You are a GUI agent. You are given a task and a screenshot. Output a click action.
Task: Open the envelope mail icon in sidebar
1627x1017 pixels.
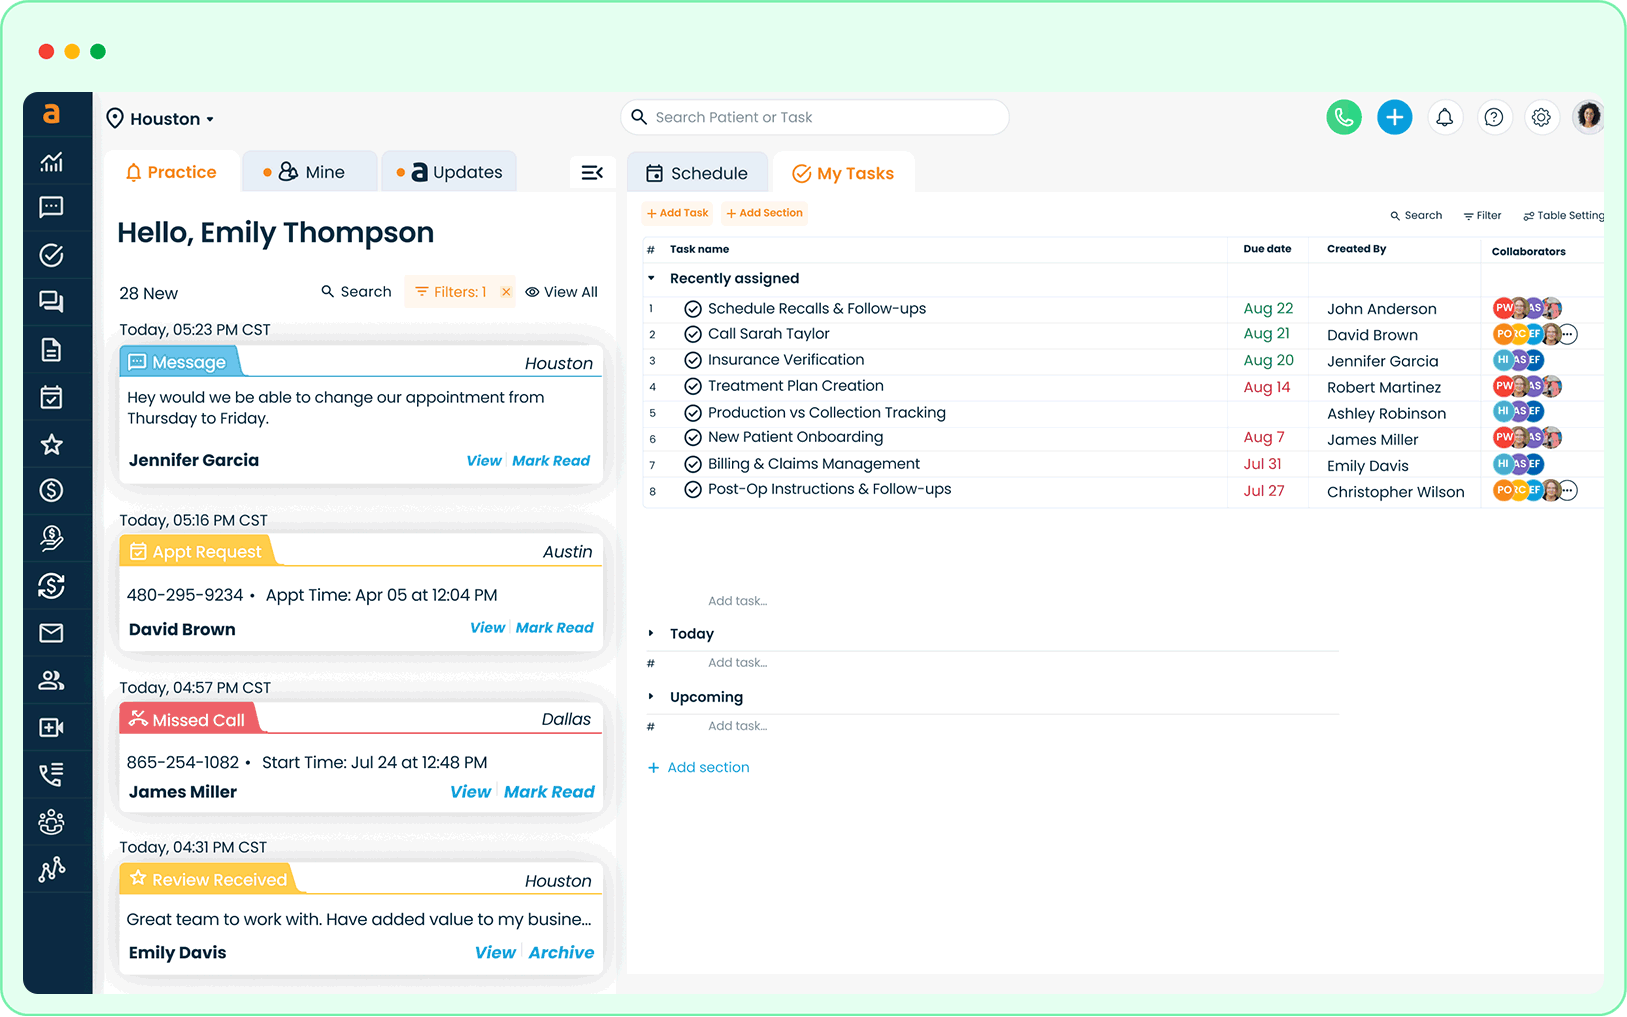click(x=51, y=633)
